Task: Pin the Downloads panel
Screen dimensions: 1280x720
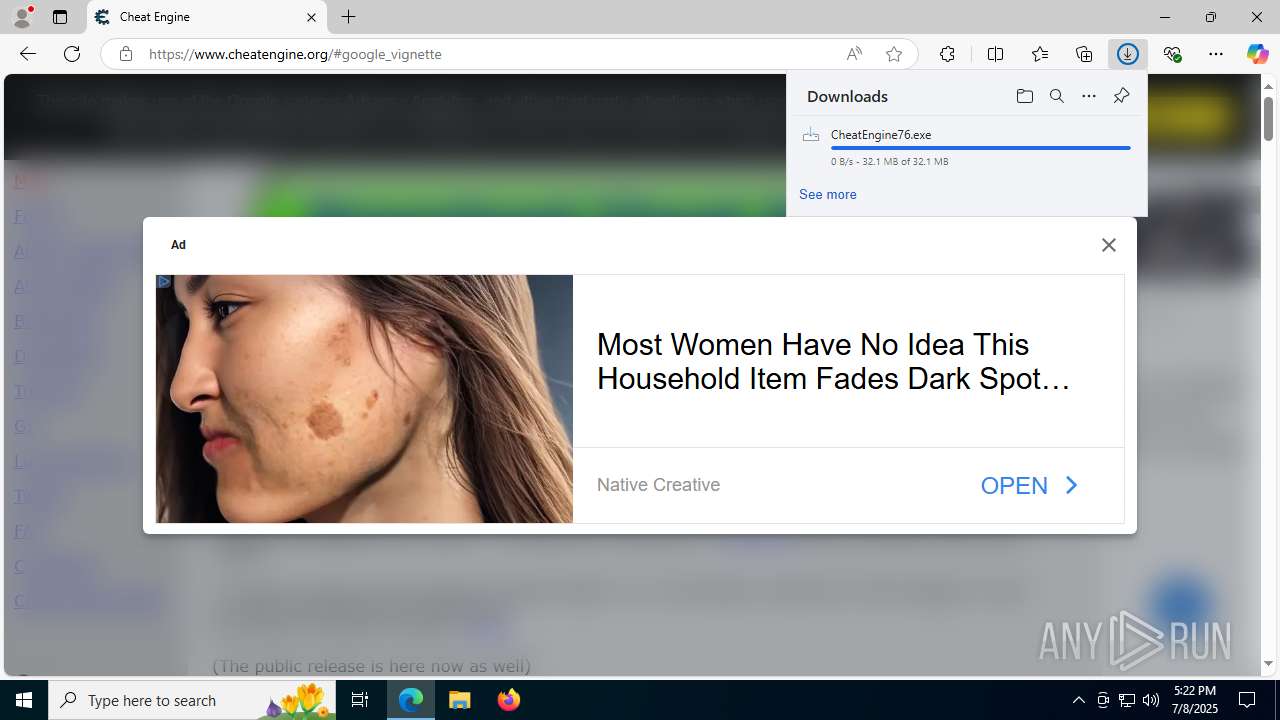Action: click(x=1121, y=96)
